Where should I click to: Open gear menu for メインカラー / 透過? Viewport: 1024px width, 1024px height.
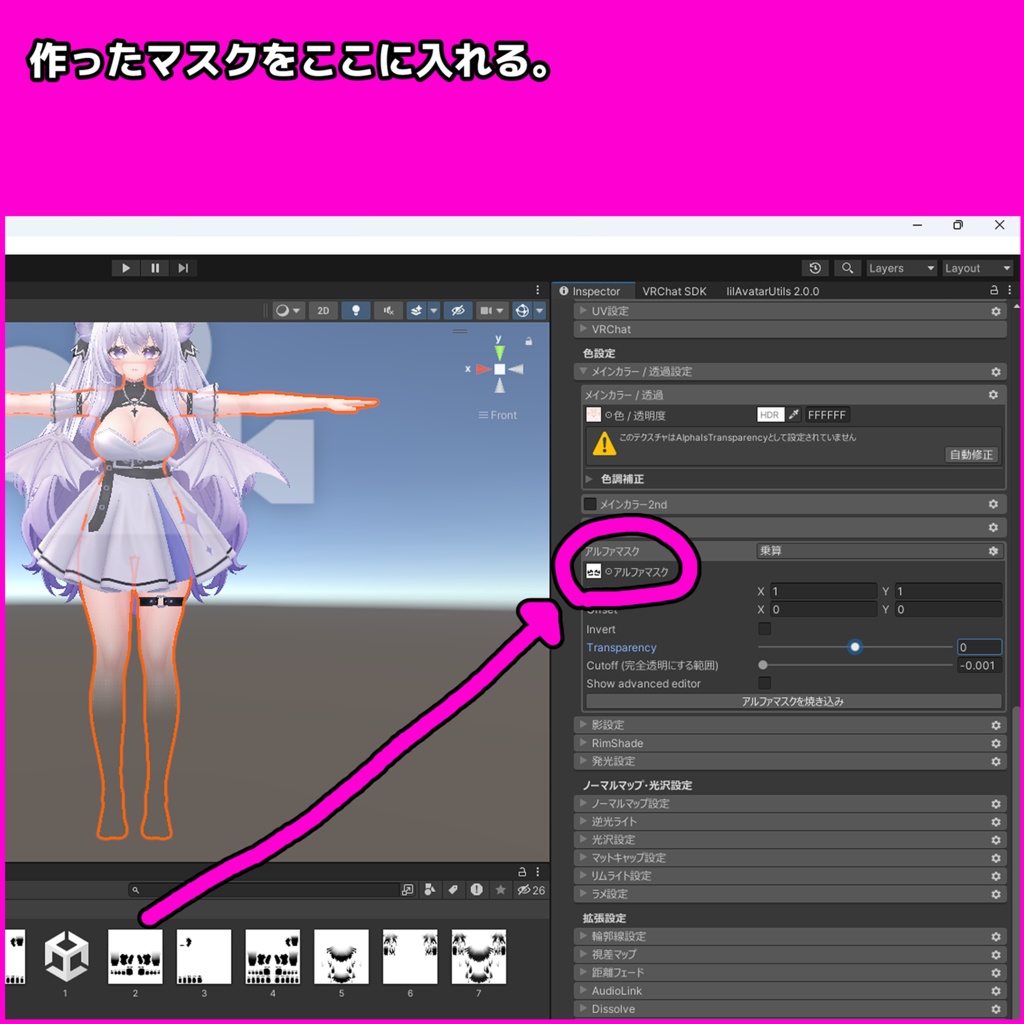point(993,395)
